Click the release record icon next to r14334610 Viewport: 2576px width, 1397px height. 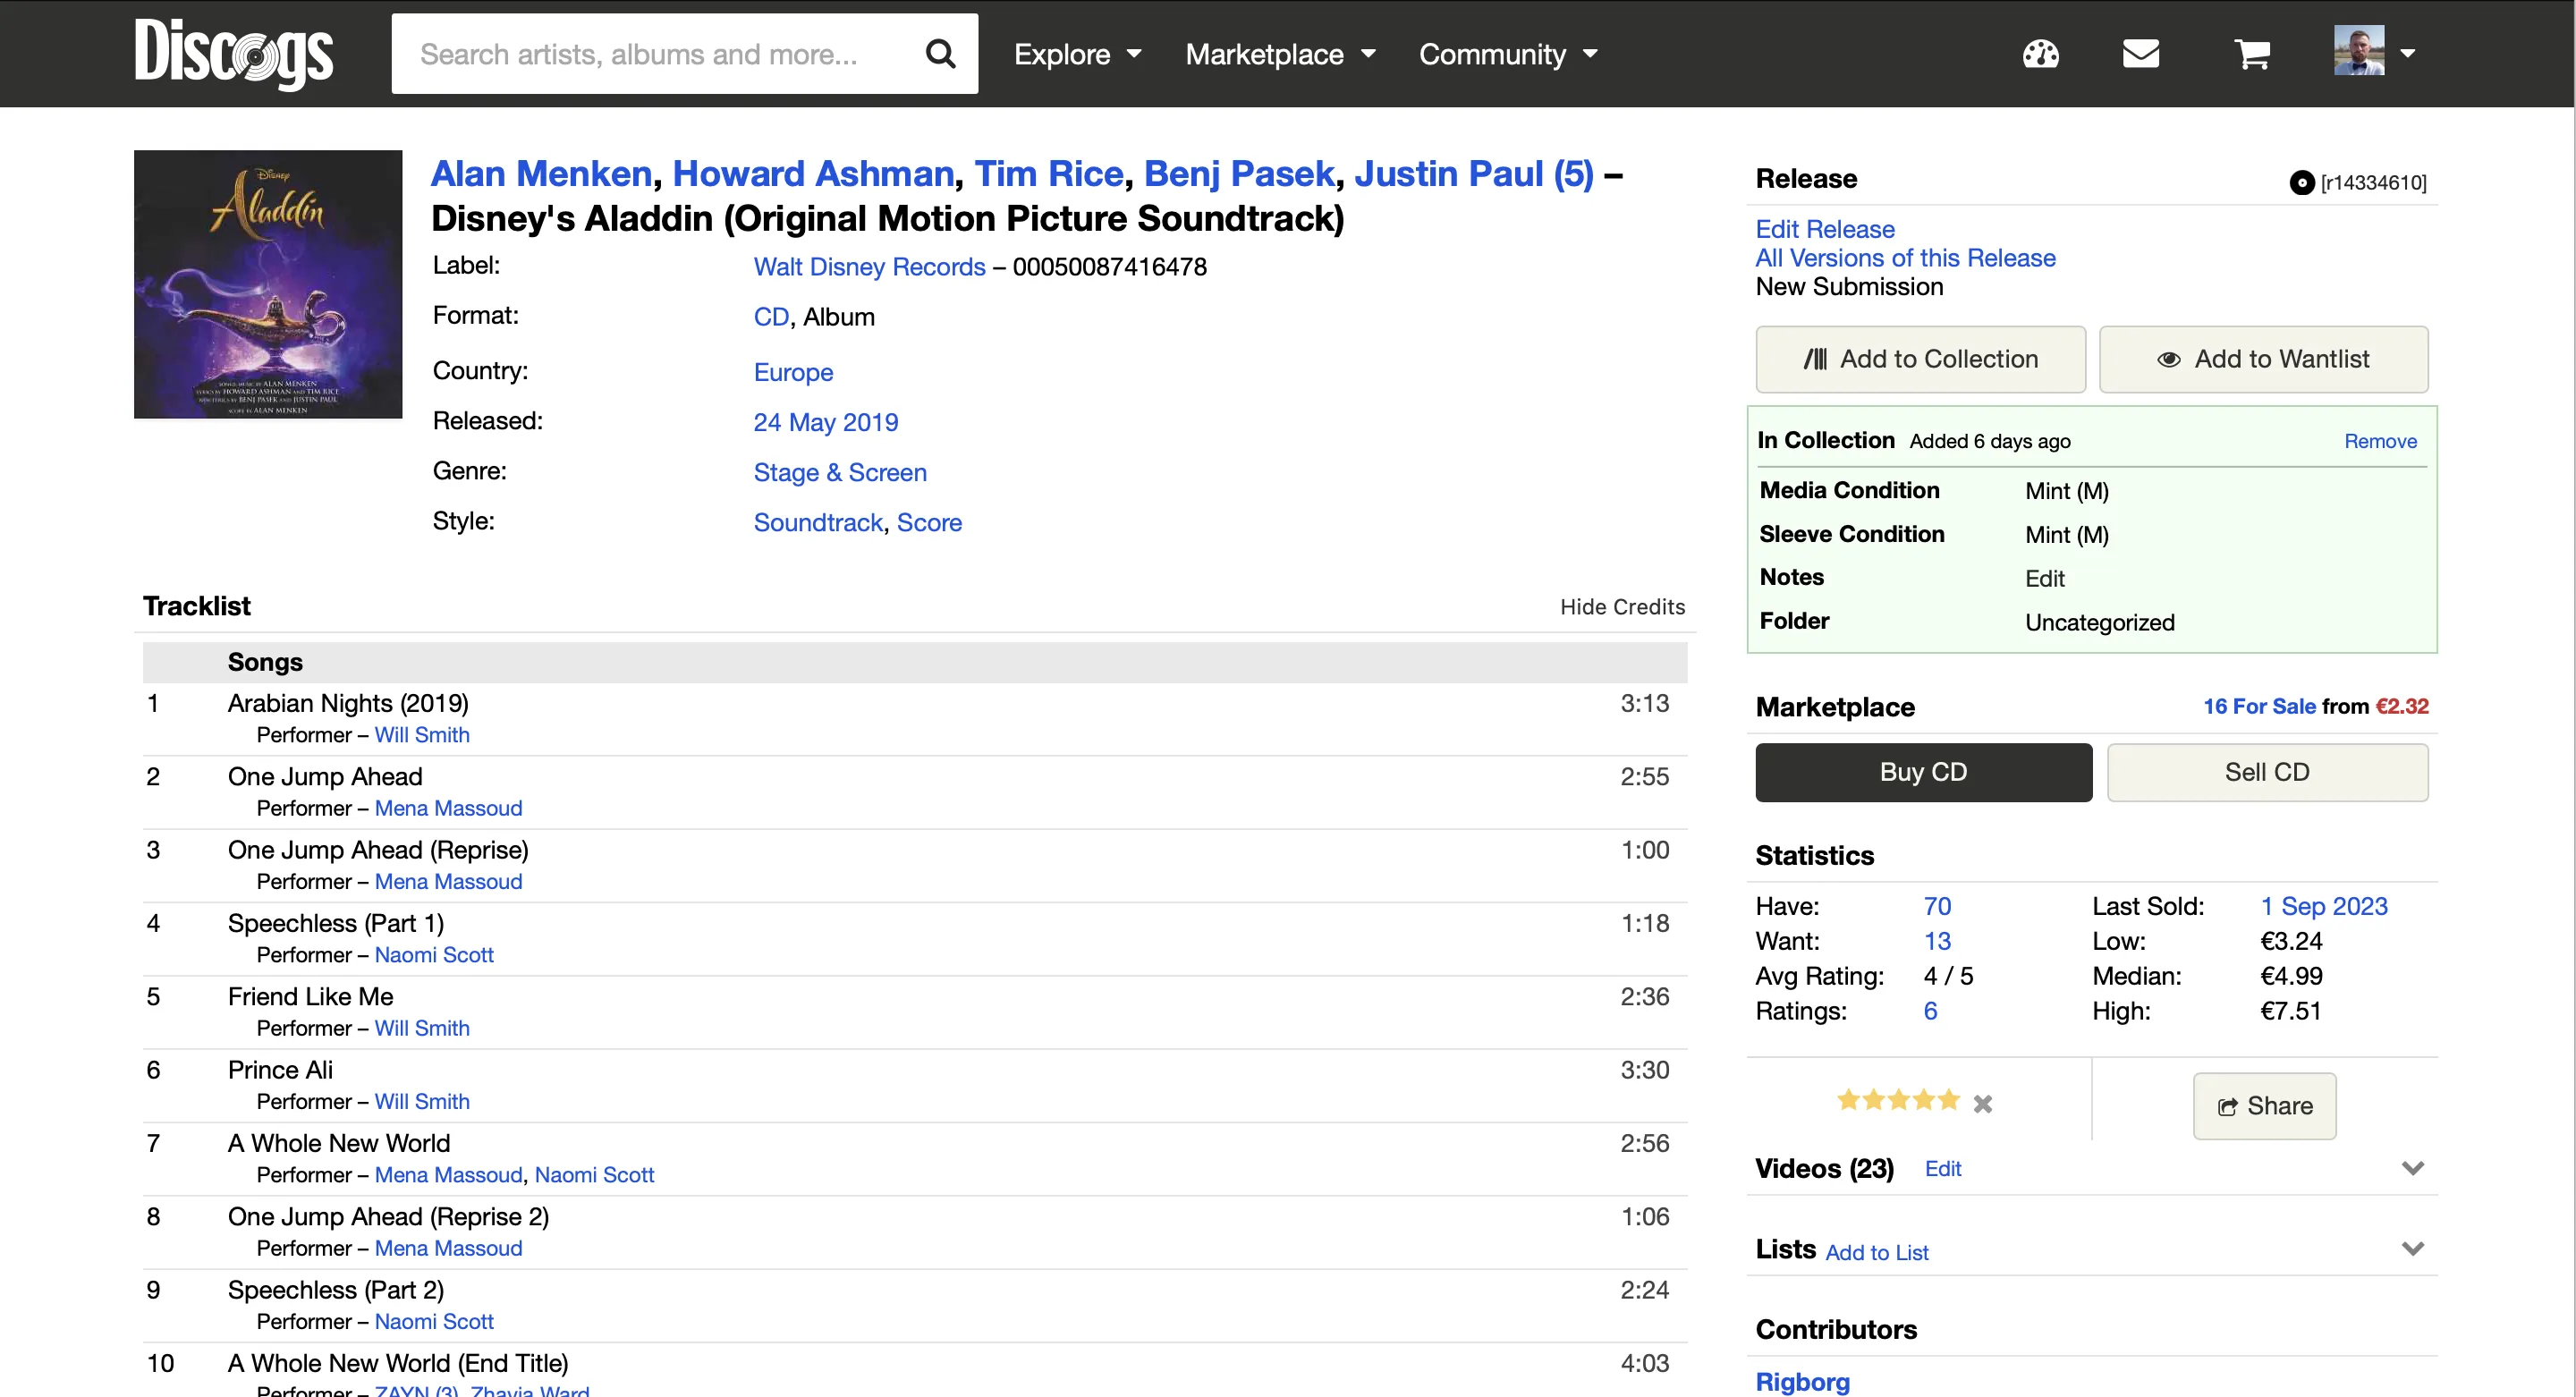tap(2305, 182)
